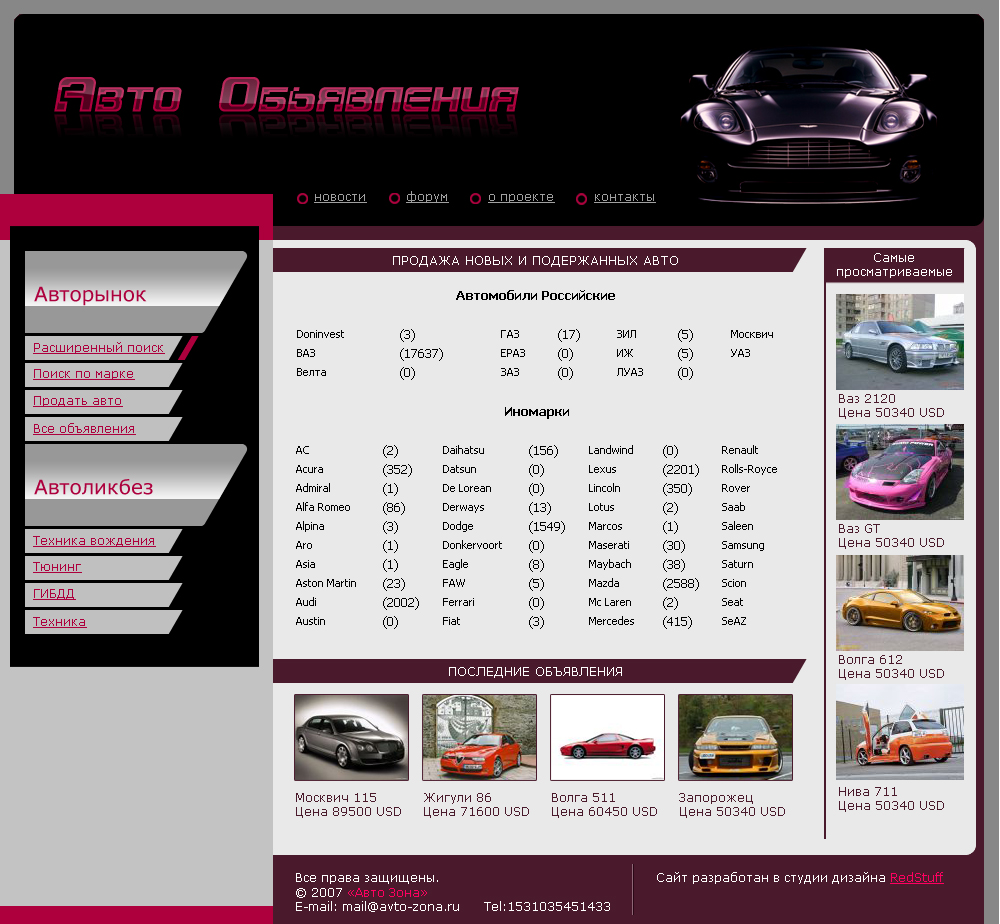Image resolution: width=1000 pixels, height=924 pixels.
Task: Open the о проекте menu link
Action: 521,197
